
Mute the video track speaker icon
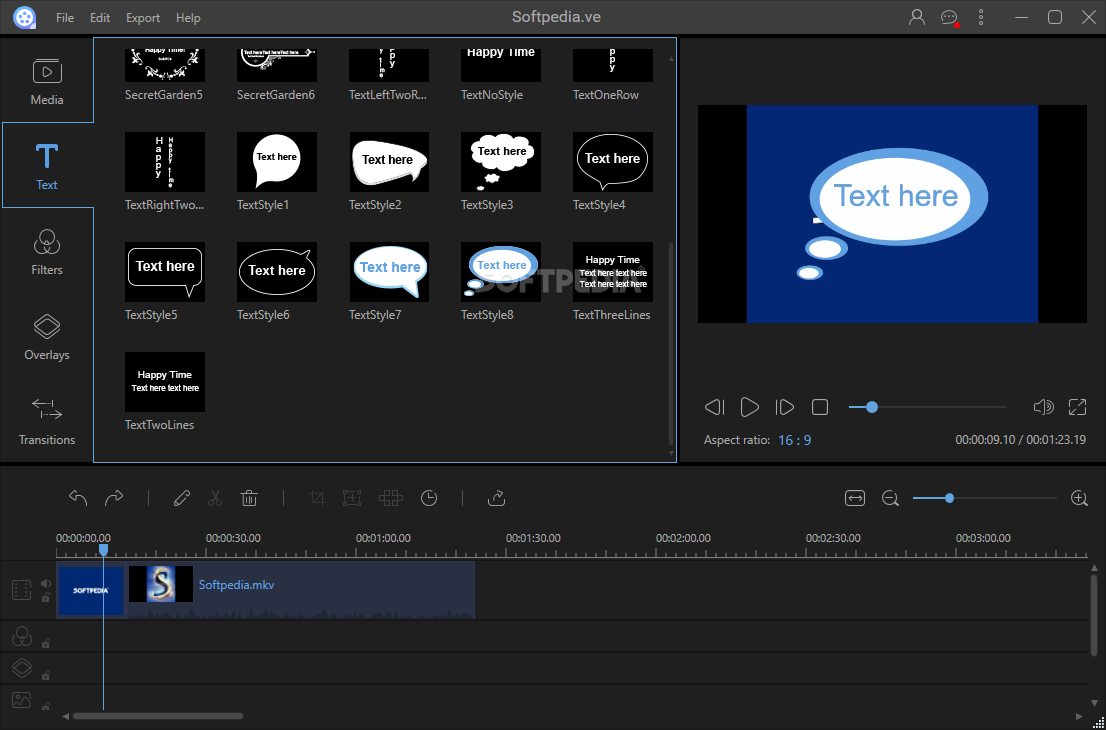45,584
